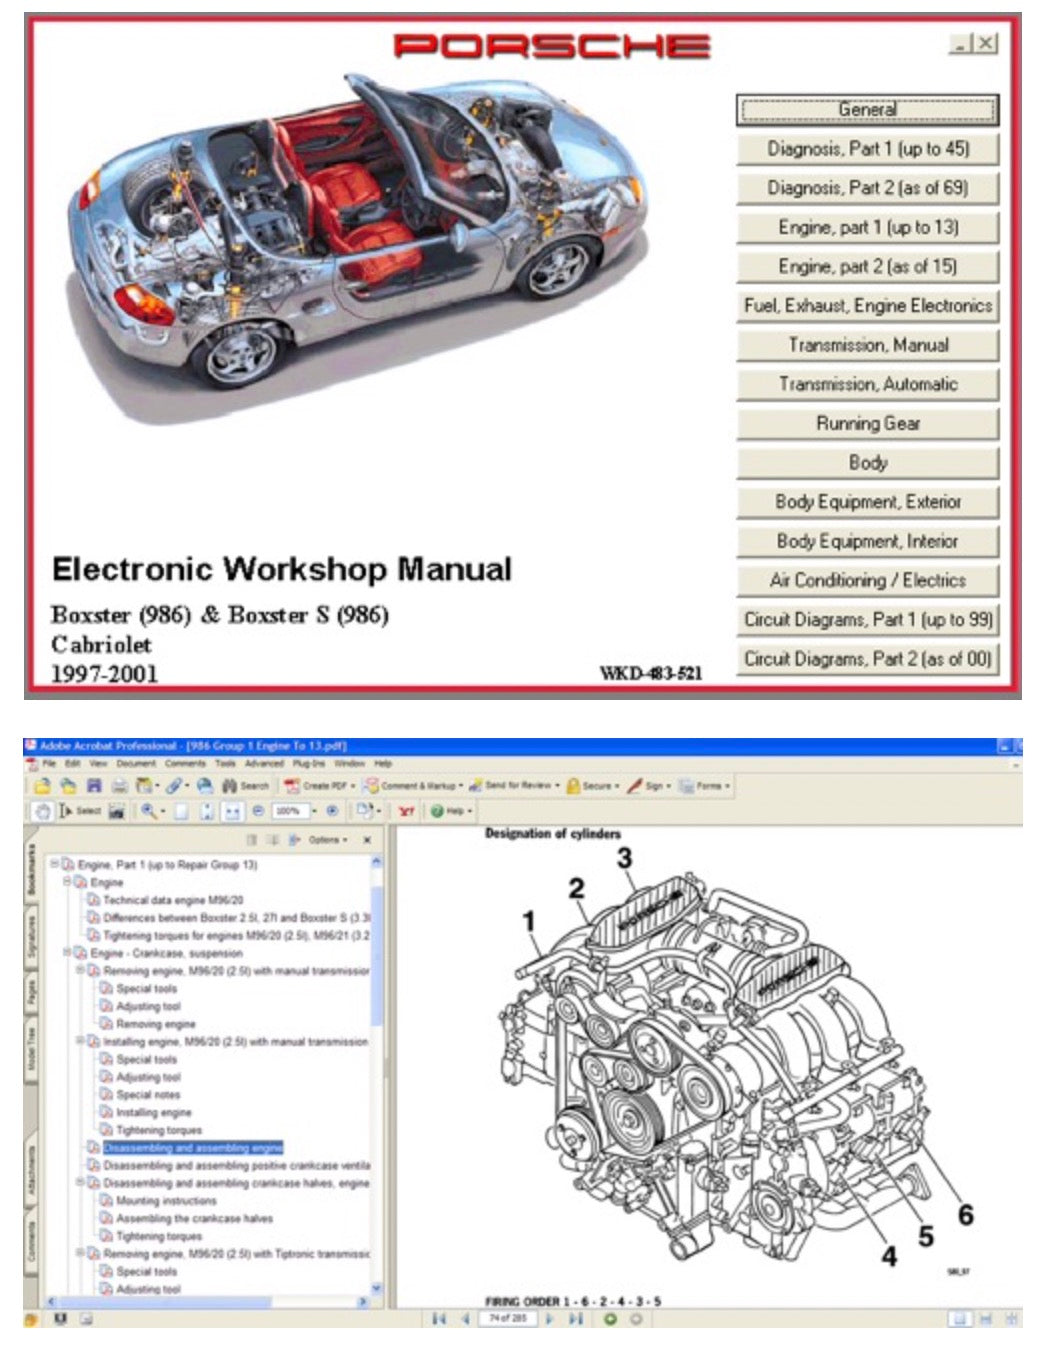This screenshot has height=1352, width=1040.
Task: Click the bookmark icon beside Special notes
Action: (x=106, y=1095)
